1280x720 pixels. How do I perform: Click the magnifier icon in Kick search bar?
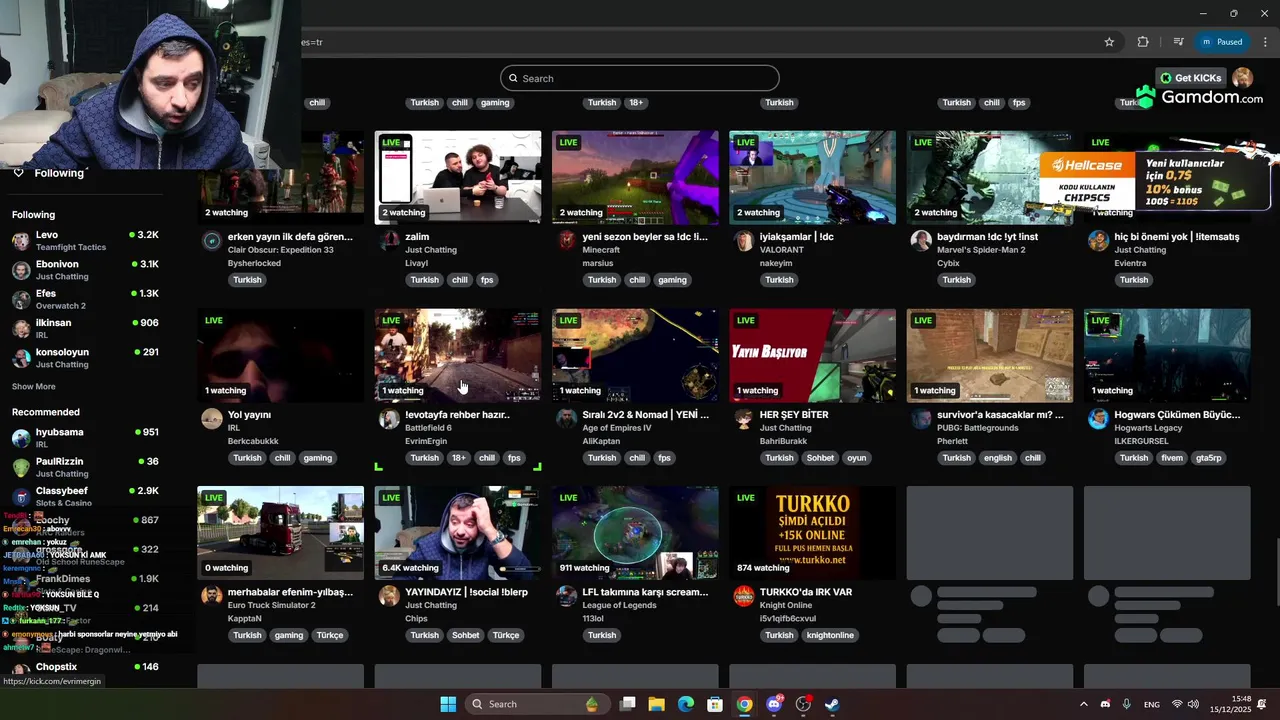coord(514,78)
